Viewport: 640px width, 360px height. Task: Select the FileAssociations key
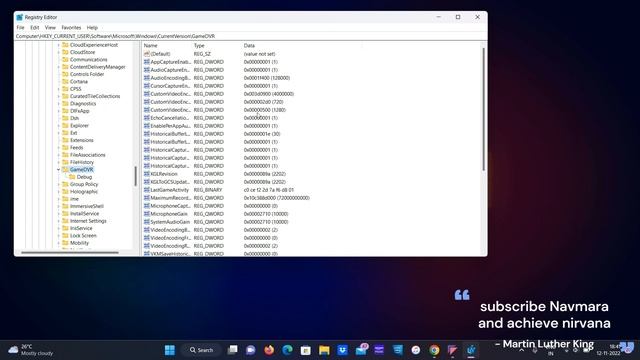tap(87, 155)
